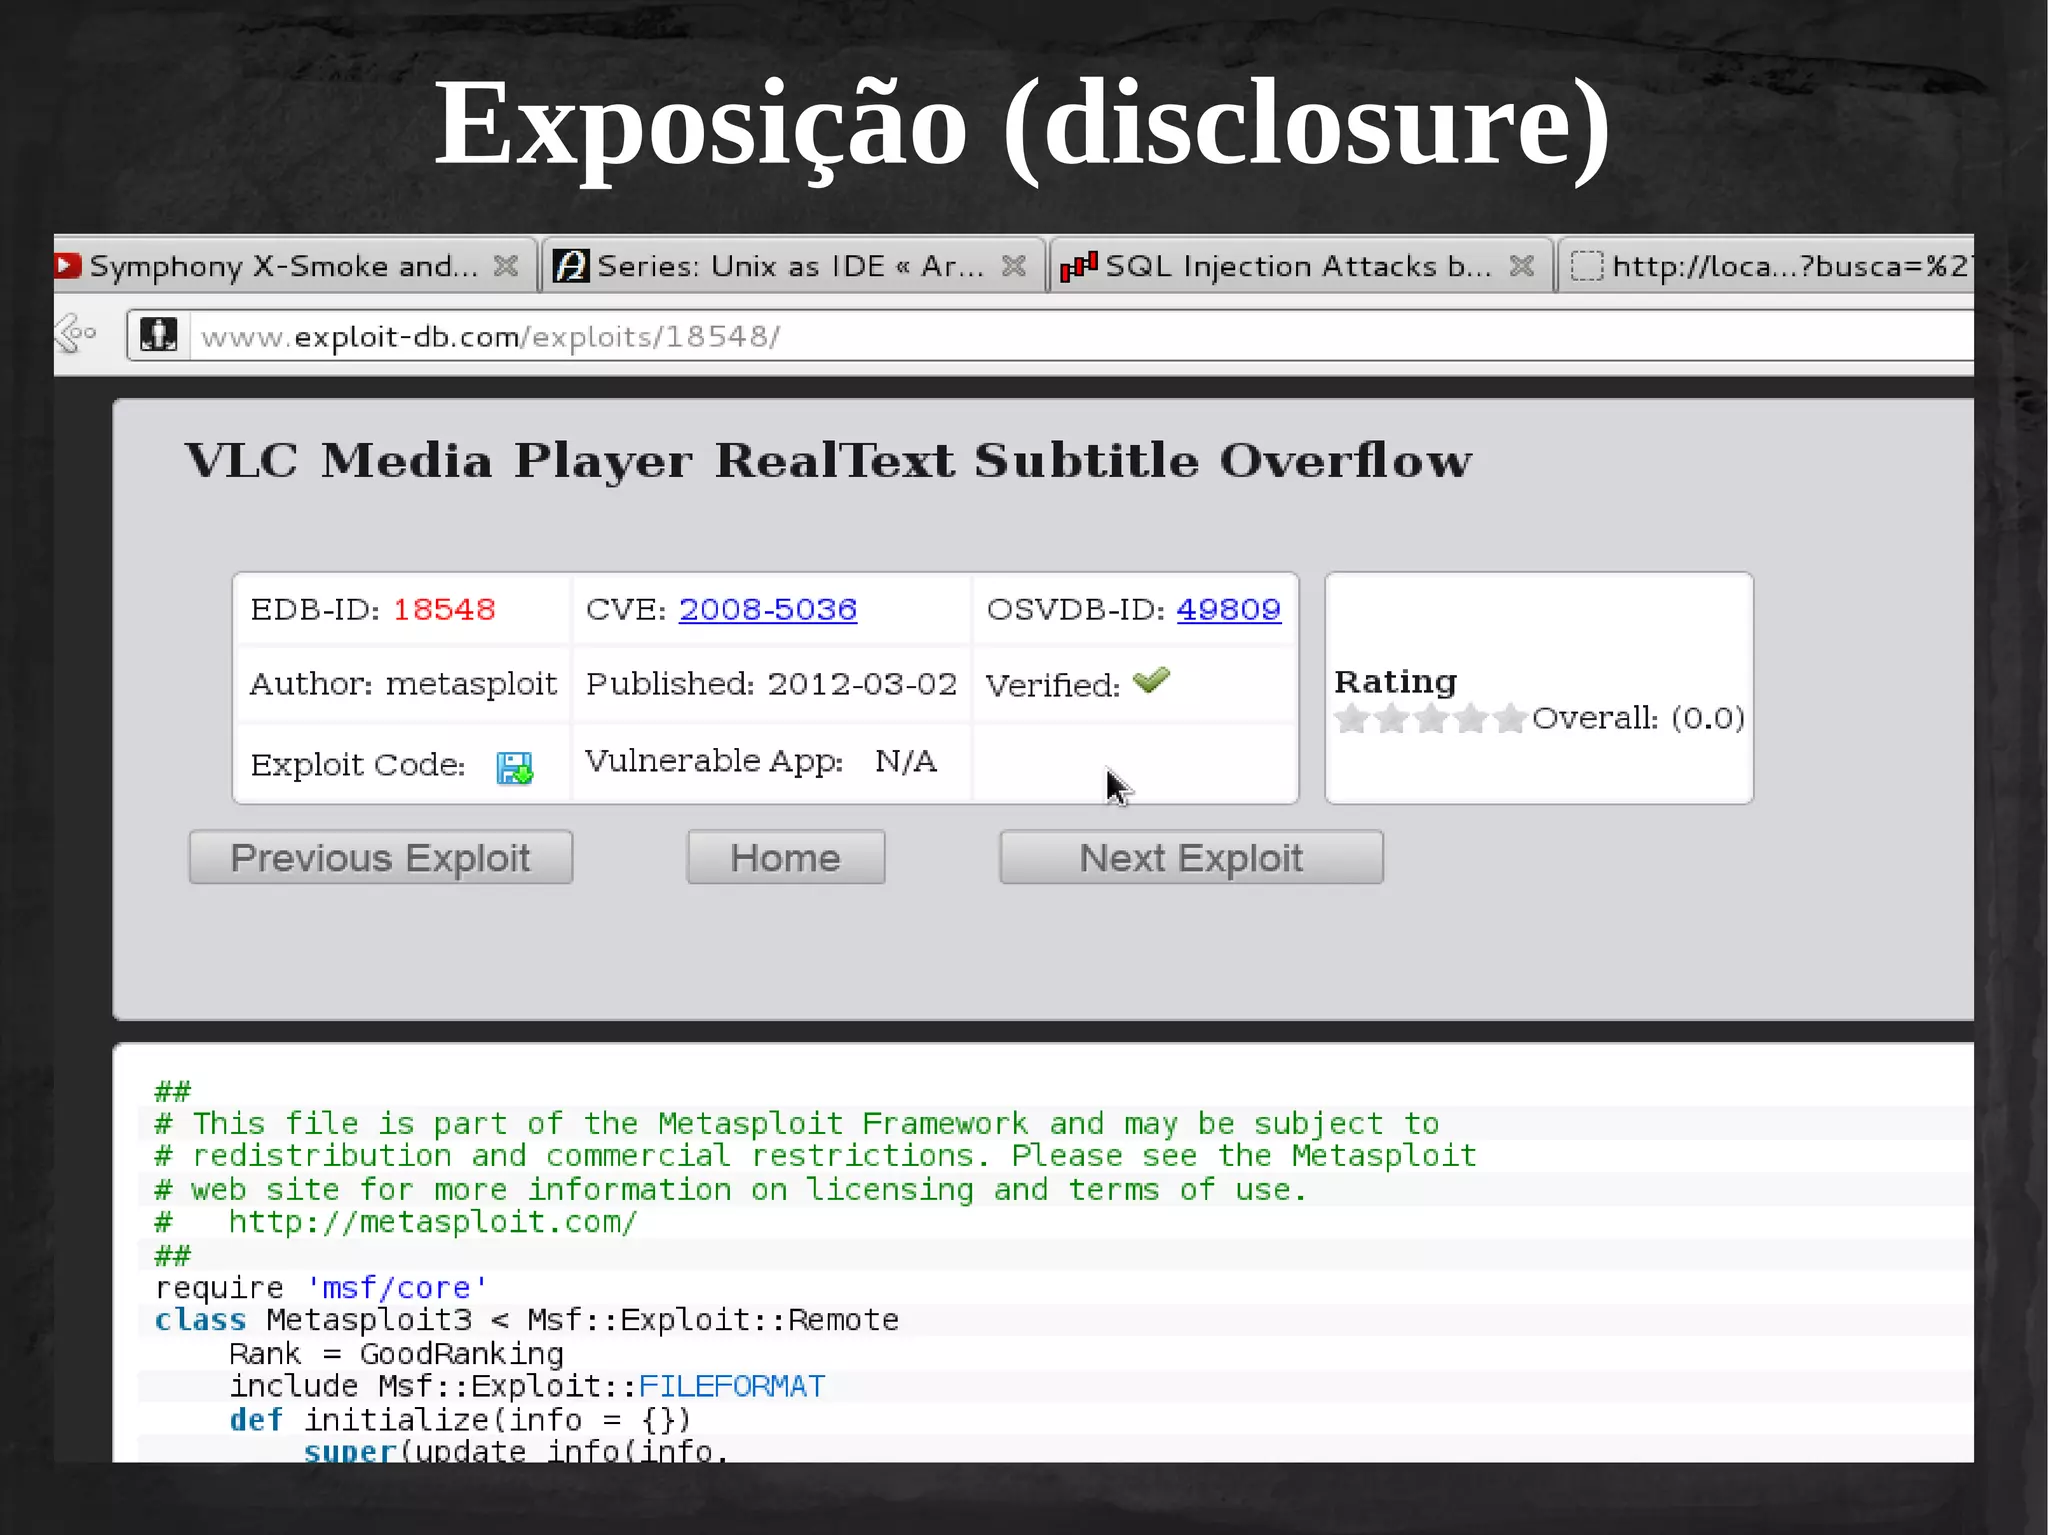This screenshot has height=1535, width=2048.
Task: Rate the exploit two stars
Action: click(x=1392, y=718)
